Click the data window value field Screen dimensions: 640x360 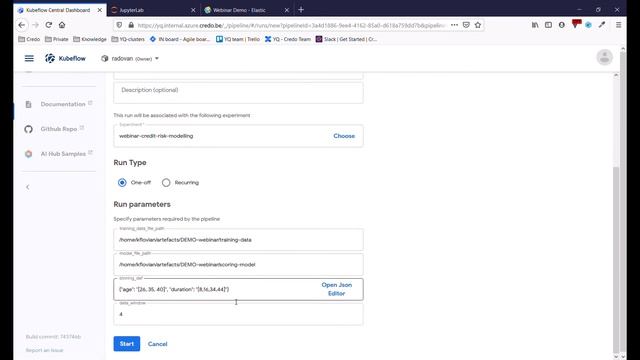[238, 314]
